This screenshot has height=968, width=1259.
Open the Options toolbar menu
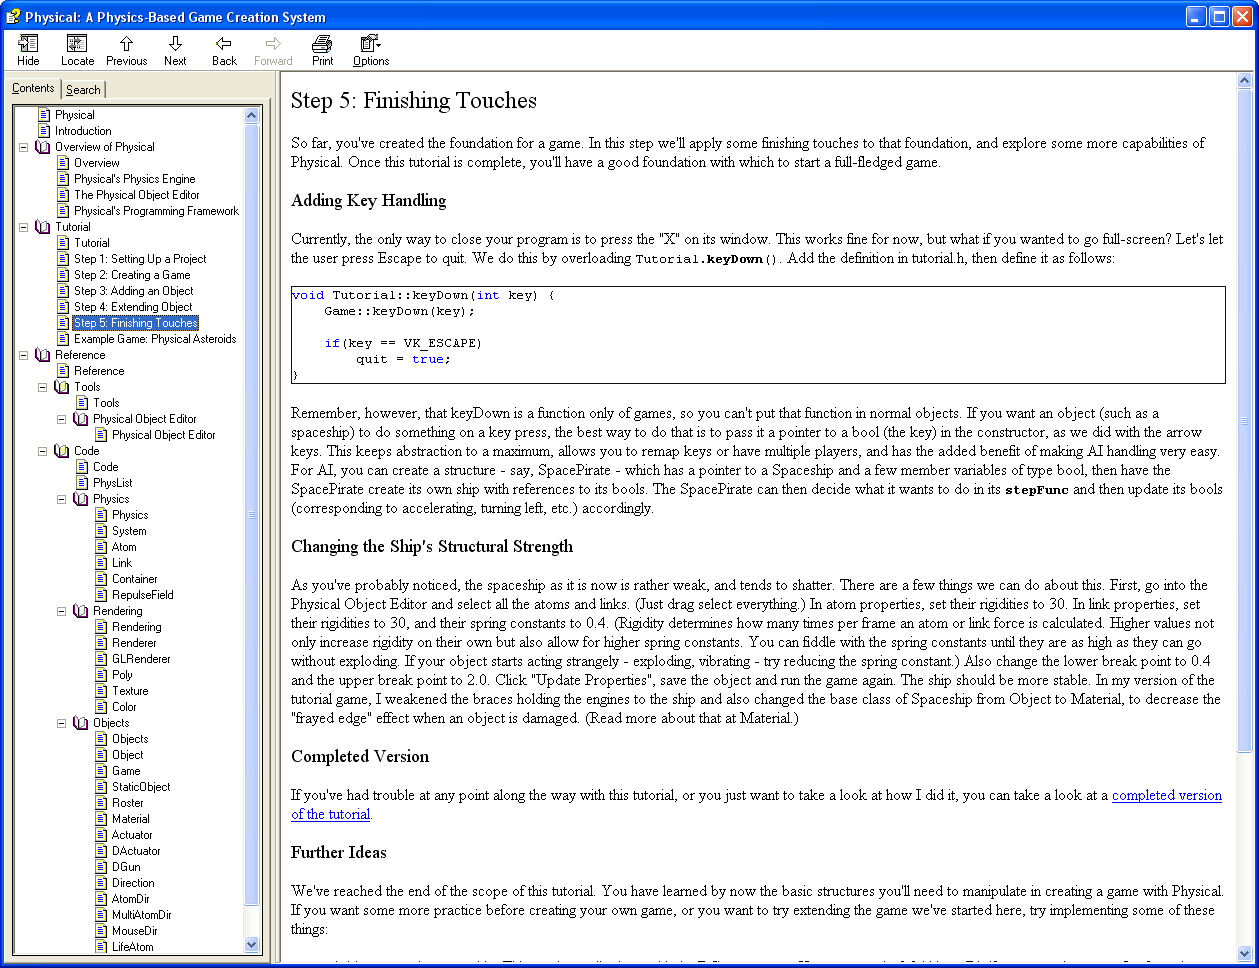[x=370, y=44]
